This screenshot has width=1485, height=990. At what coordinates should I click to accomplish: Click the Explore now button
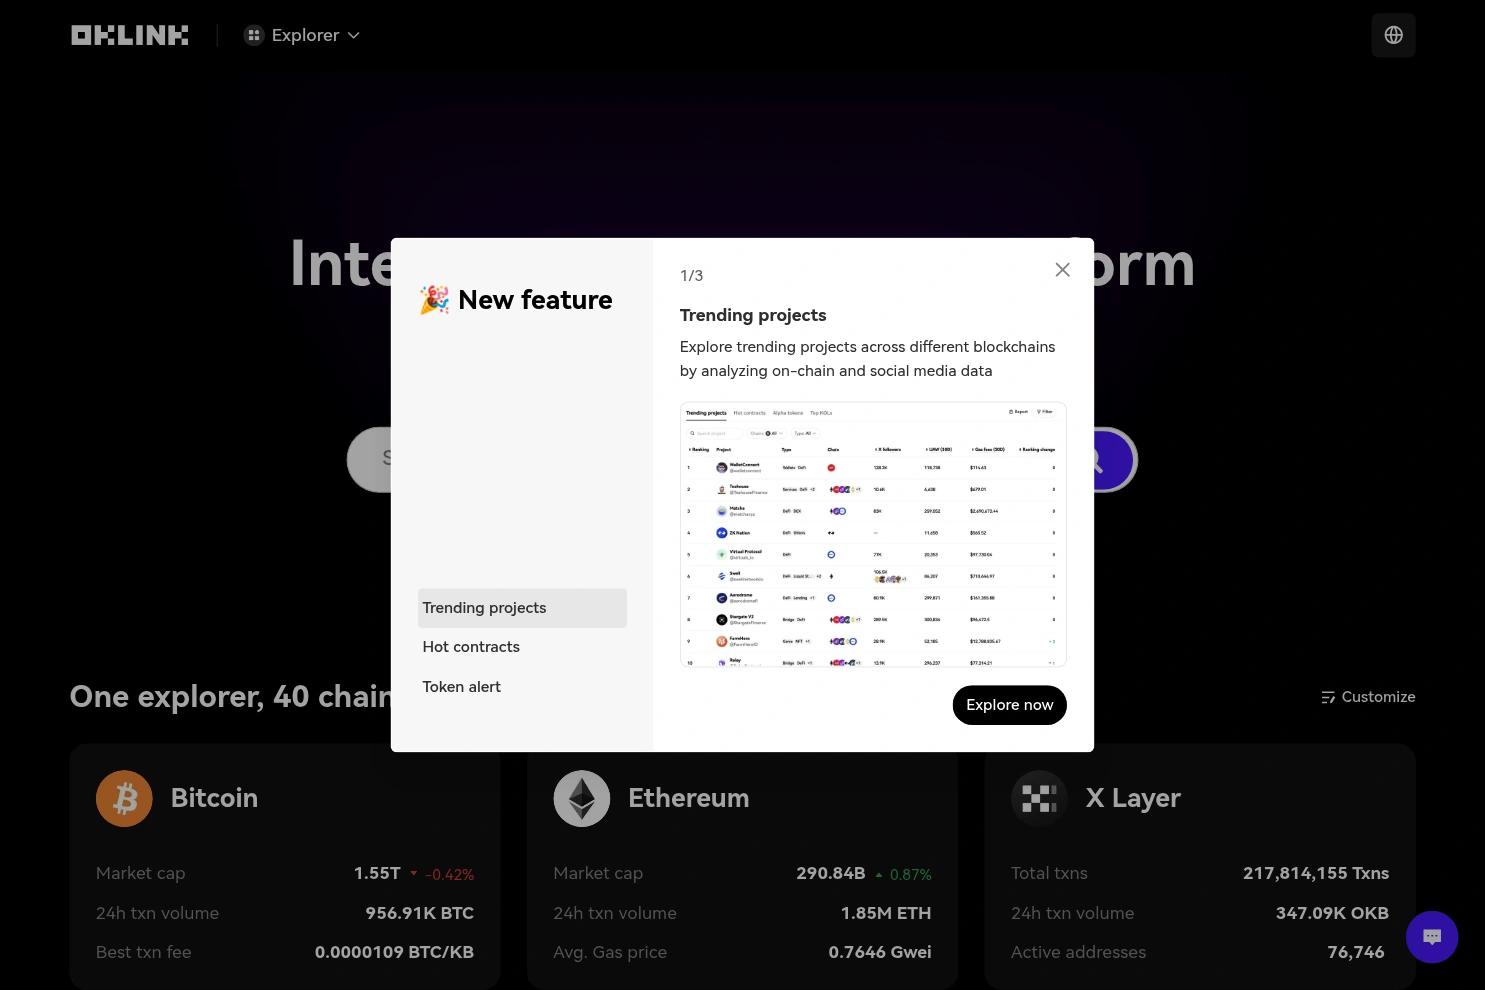(x=1009, y=705)
